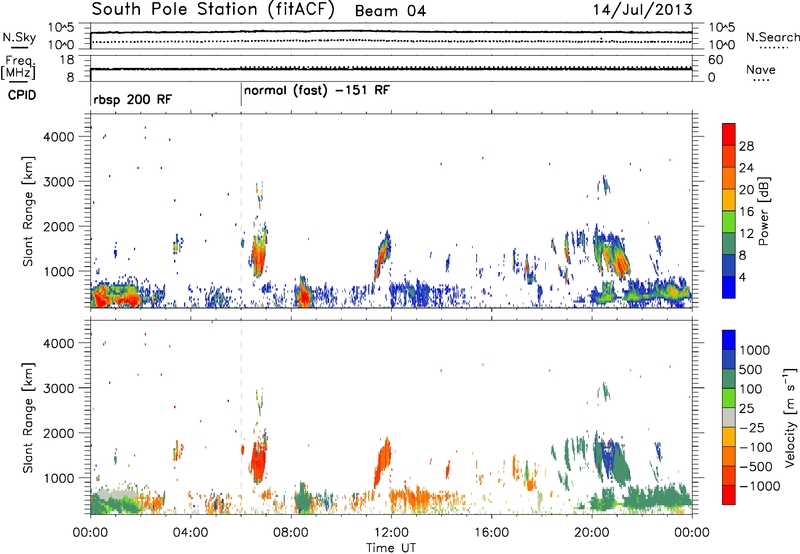Click the date '14/Jul/2013'
Viewport: 800px width, 554px height.
point(642,10)
